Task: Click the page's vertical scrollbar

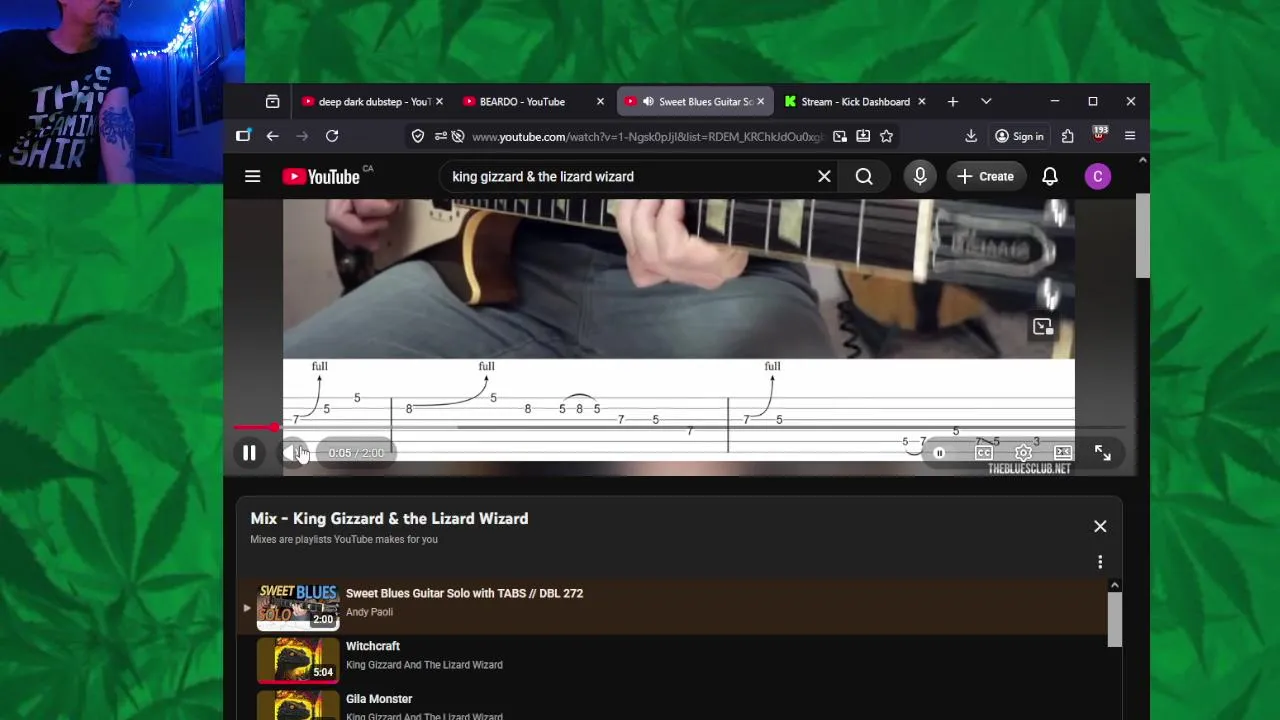Action: [1143, 236]
